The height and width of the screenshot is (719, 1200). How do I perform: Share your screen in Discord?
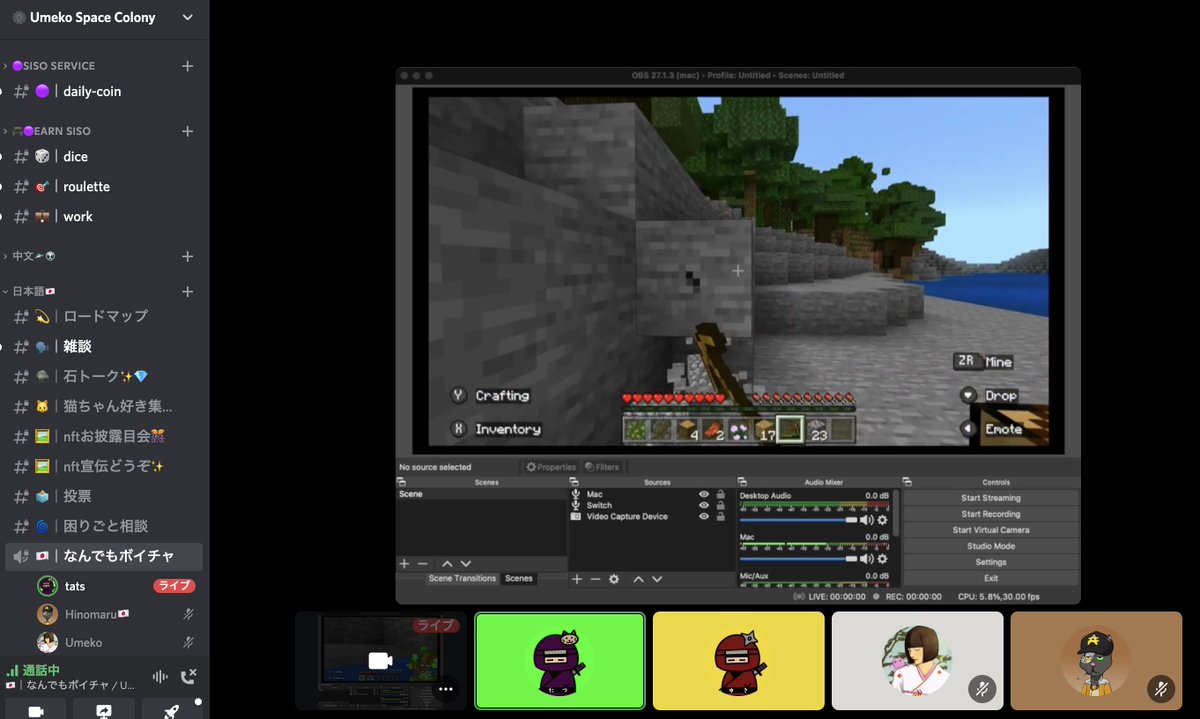tap(104, 711)
